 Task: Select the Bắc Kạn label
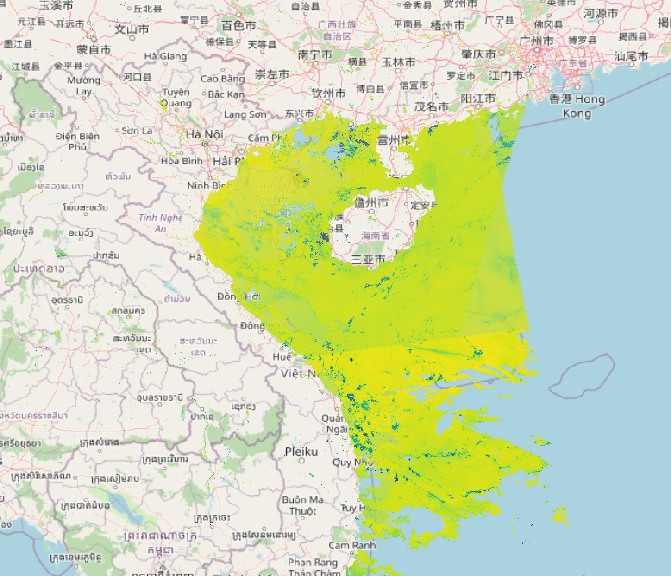pos(226,94)
